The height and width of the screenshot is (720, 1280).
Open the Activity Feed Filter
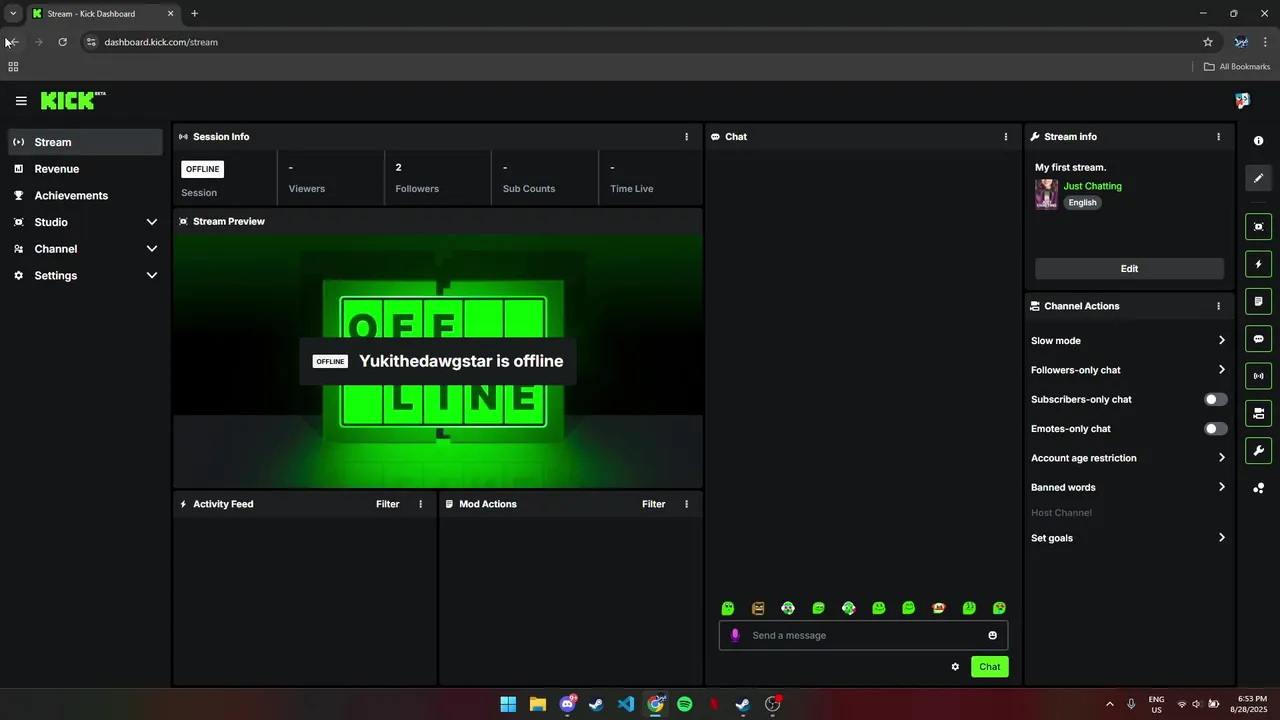(387, 504)
